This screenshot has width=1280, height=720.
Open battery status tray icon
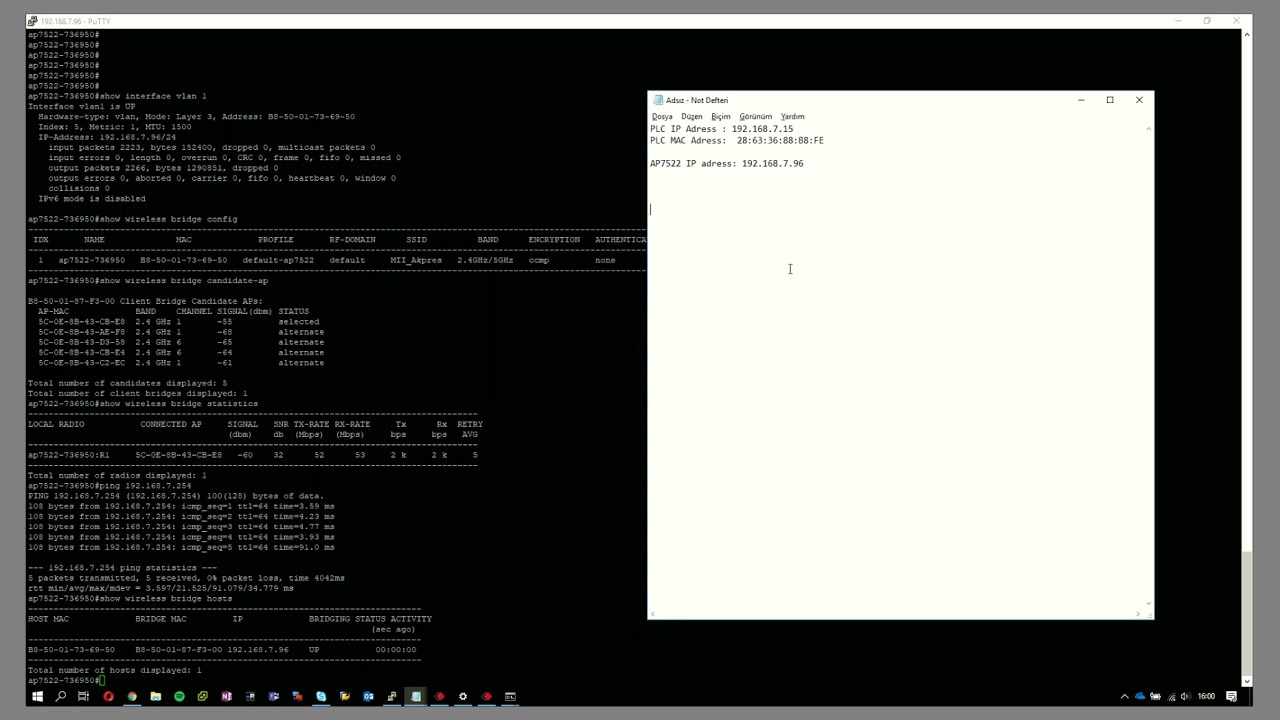point(1155,696)
